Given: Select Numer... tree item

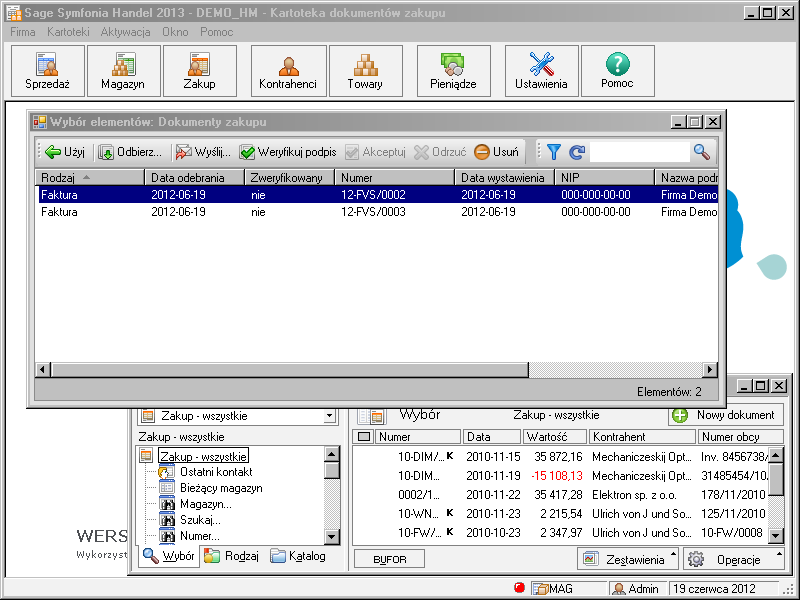Looking at the screenshot, I should click(199, 536).
